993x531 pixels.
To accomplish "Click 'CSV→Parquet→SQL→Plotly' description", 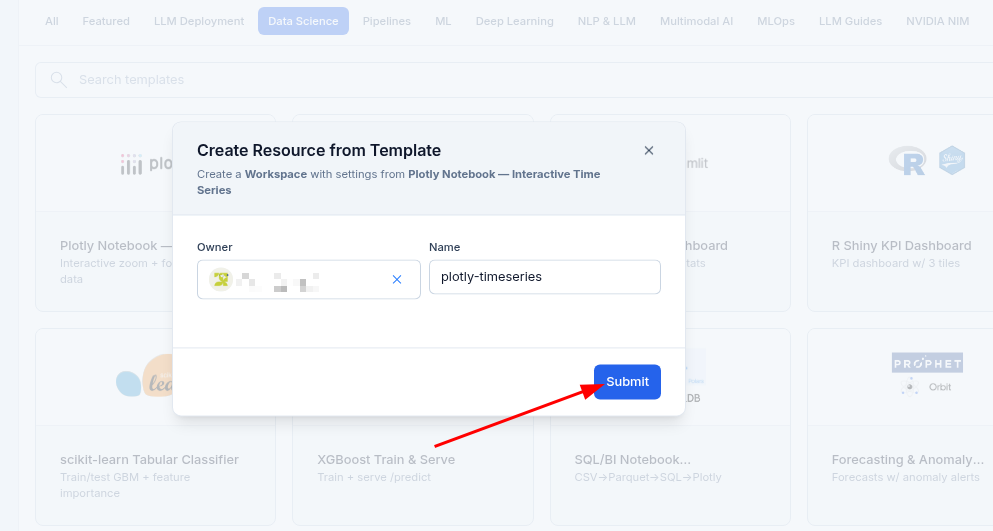I will [648, 477].
